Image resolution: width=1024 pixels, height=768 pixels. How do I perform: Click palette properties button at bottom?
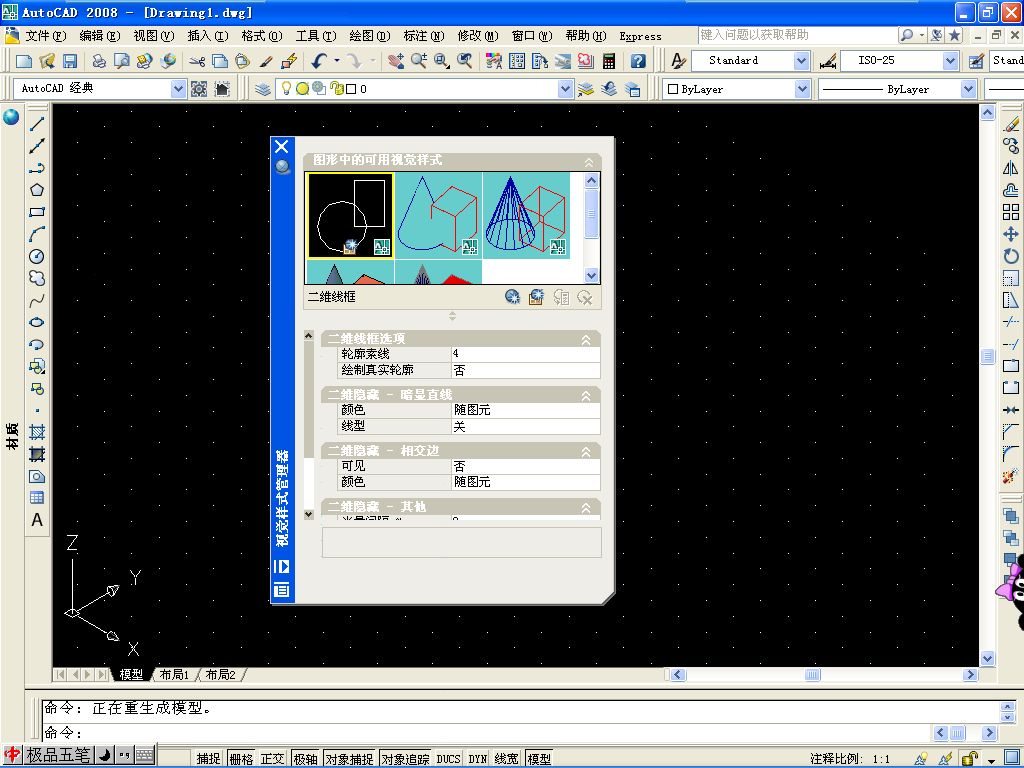(x=281, y=590)
